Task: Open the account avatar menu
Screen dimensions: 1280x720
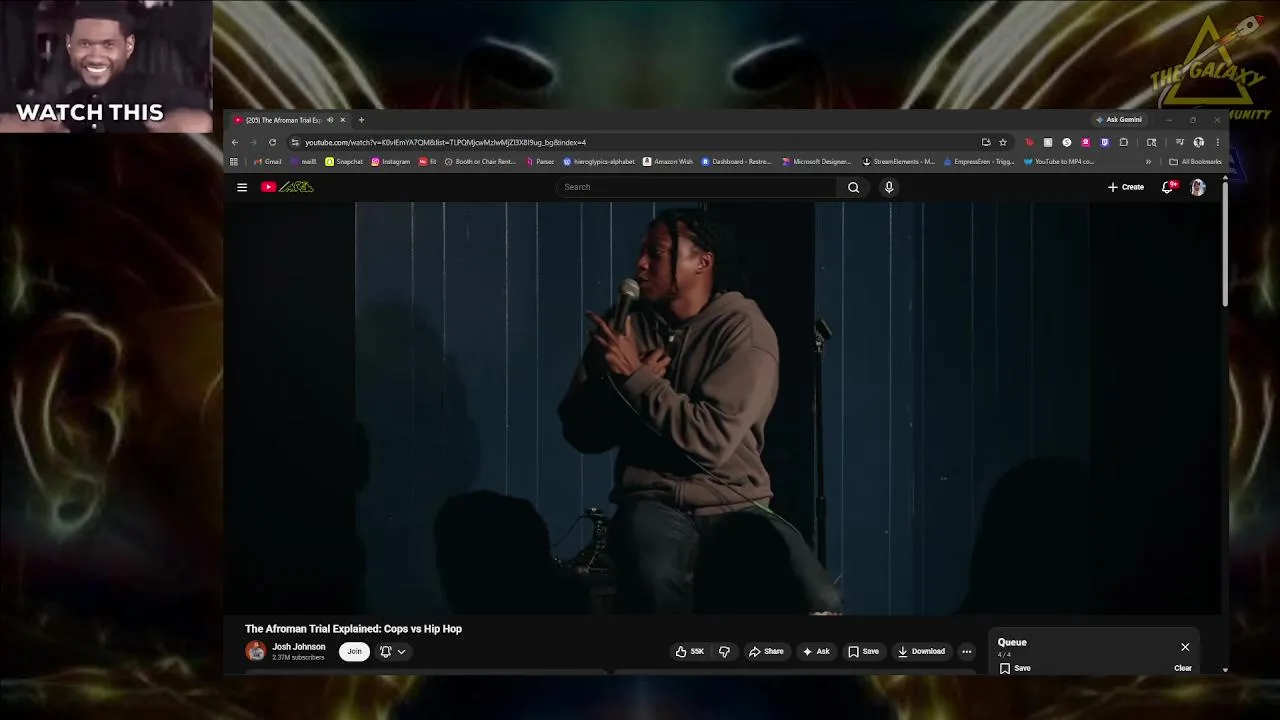Action: (x=1198, y=187)
